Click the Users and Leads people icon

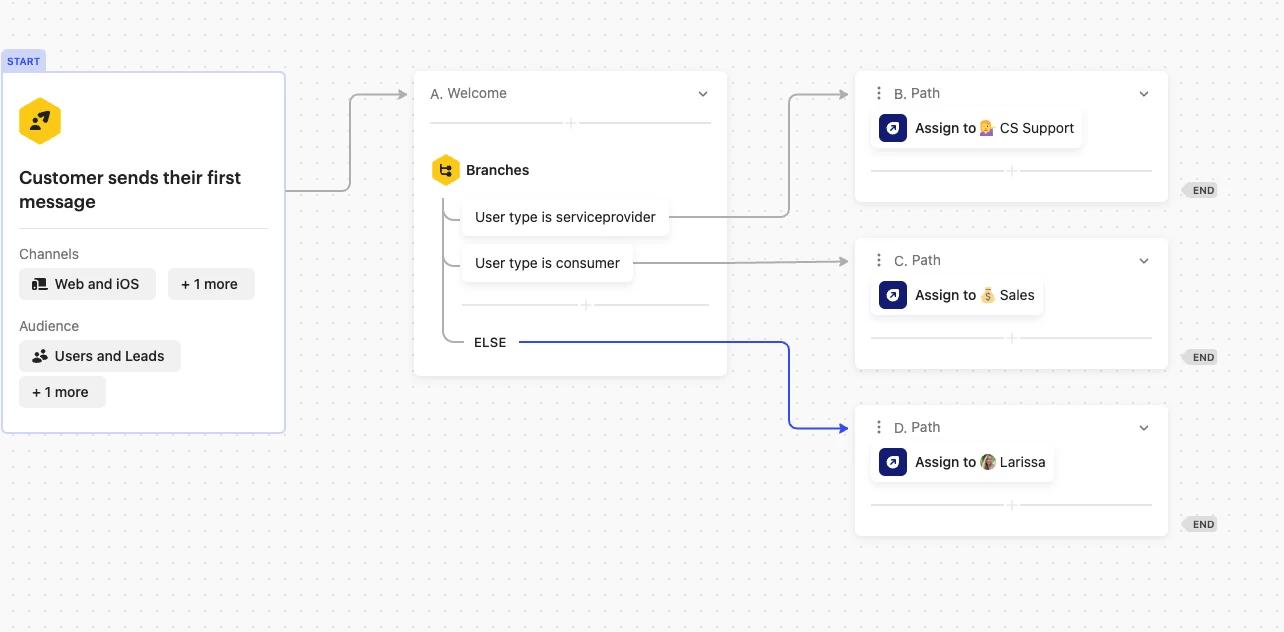[40, 356]
